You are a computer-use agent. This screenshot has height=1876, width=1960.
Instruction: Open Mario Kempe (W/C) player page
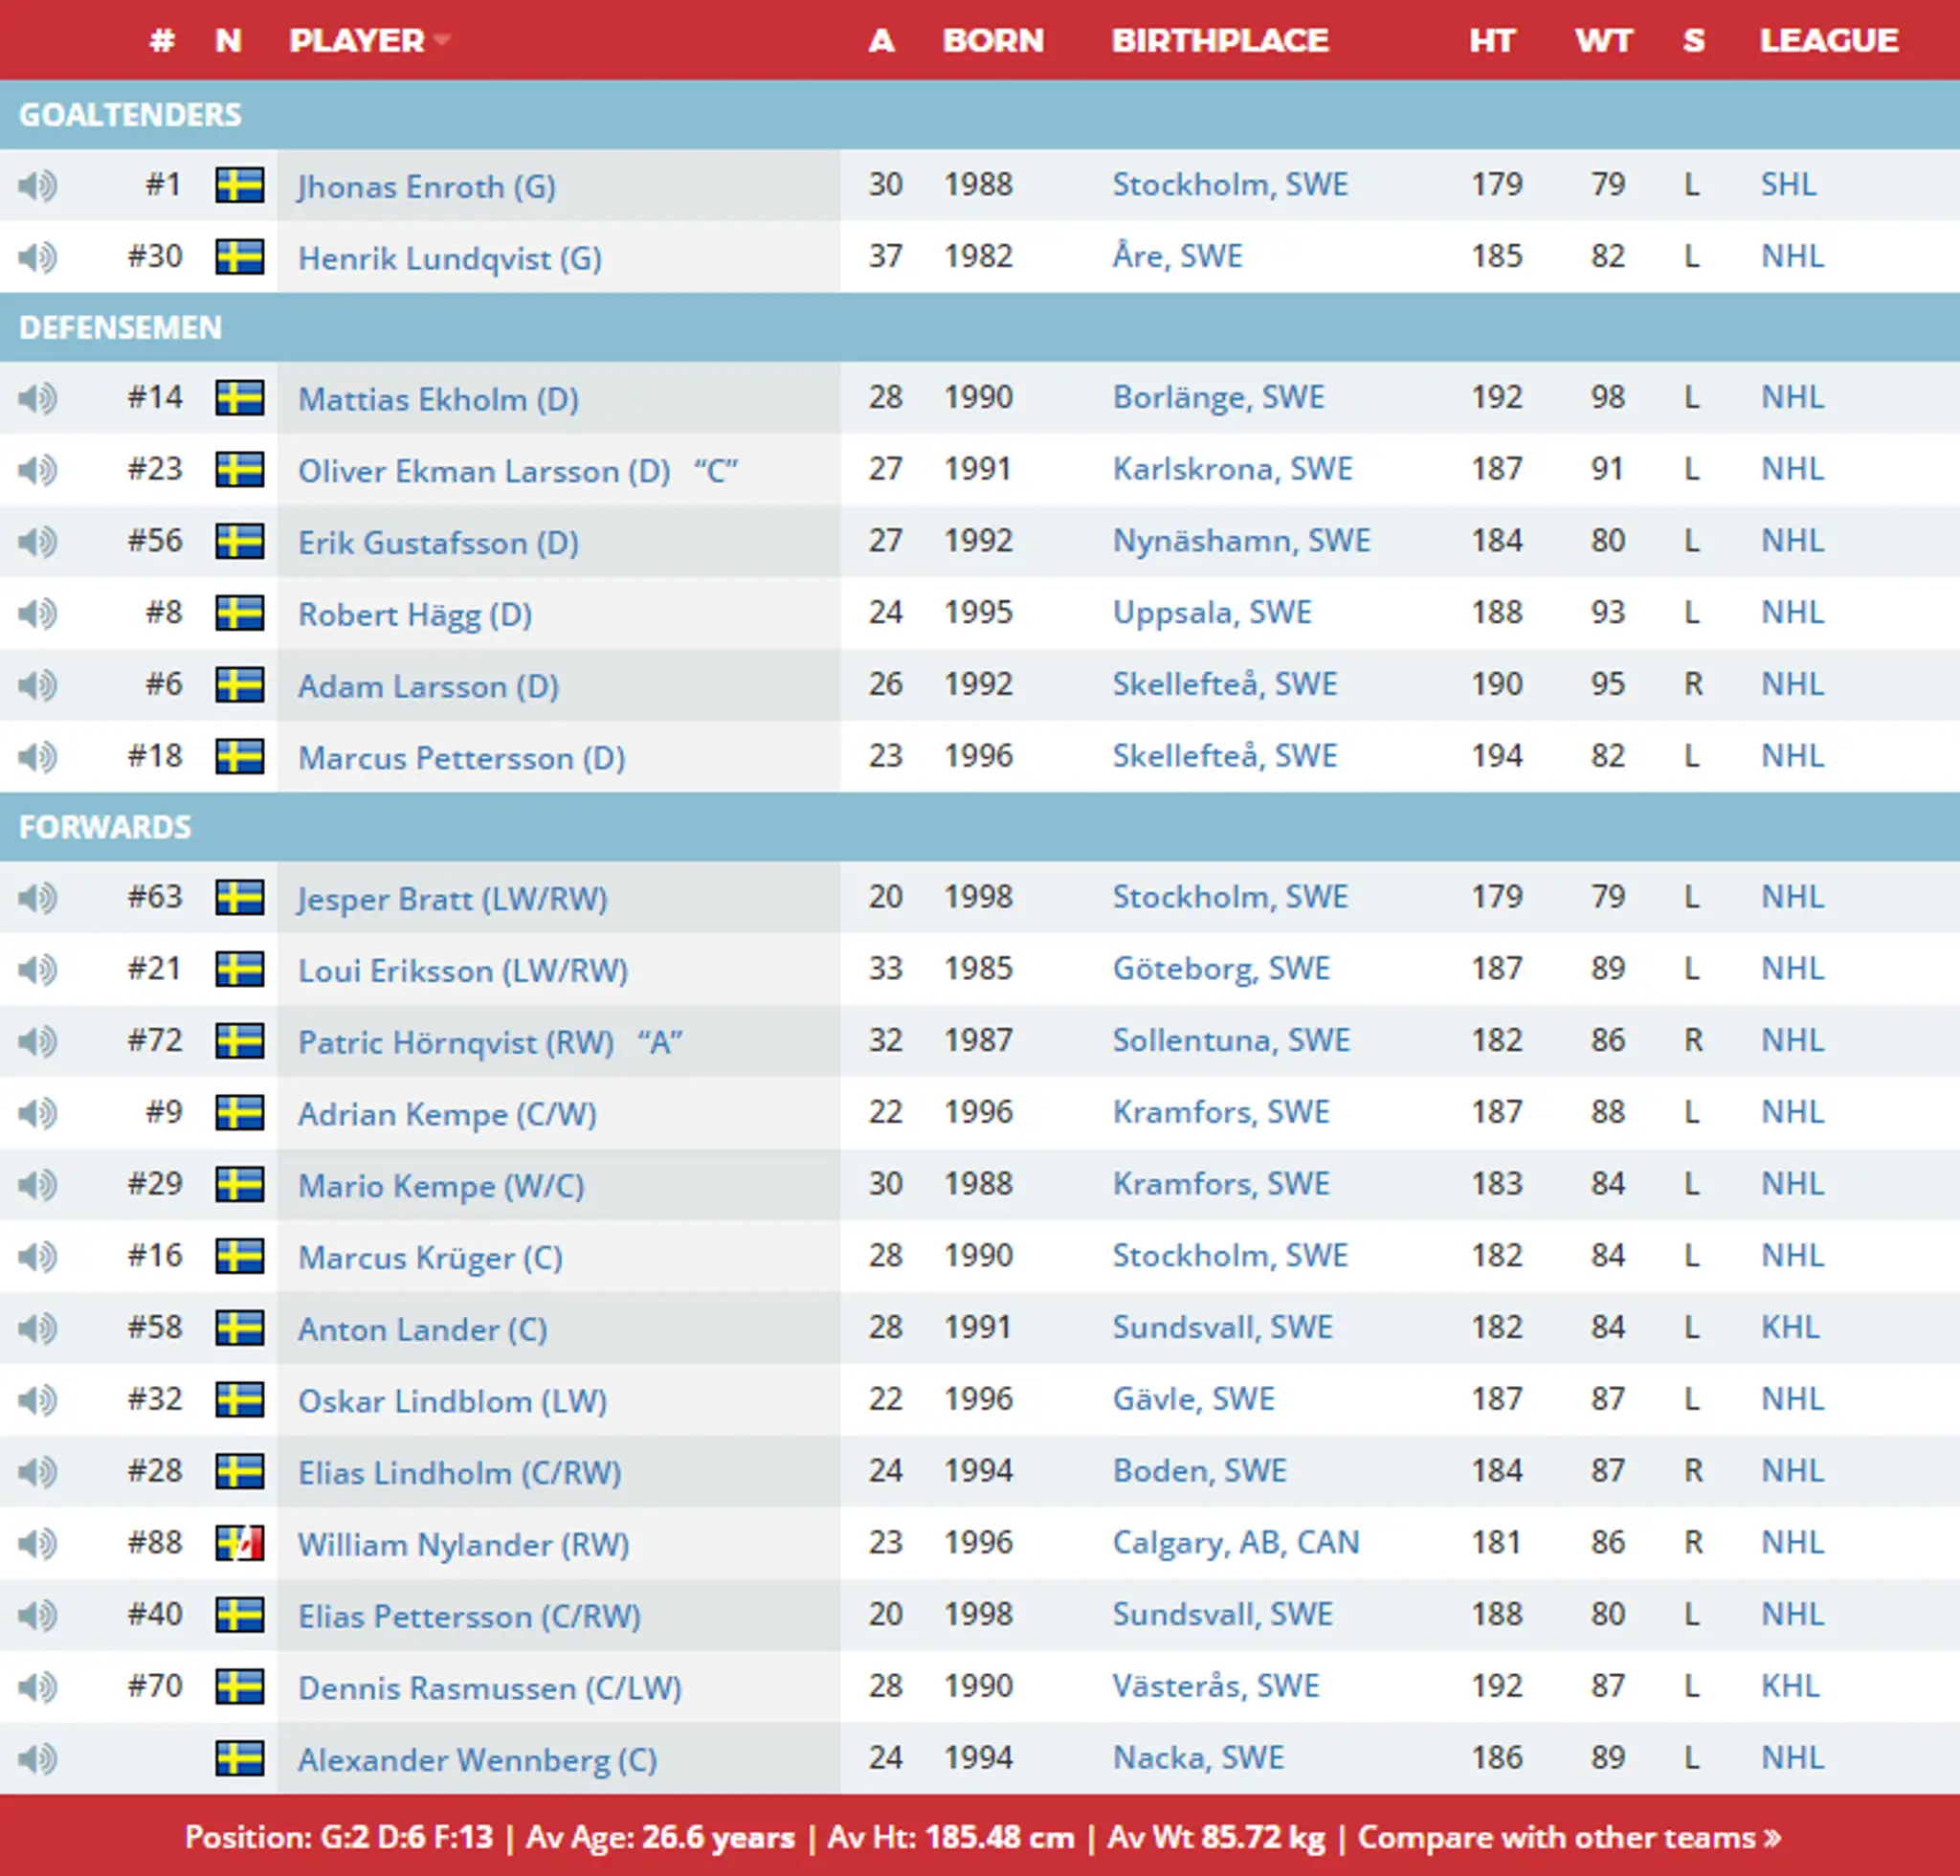click(x=441, y=1186)
